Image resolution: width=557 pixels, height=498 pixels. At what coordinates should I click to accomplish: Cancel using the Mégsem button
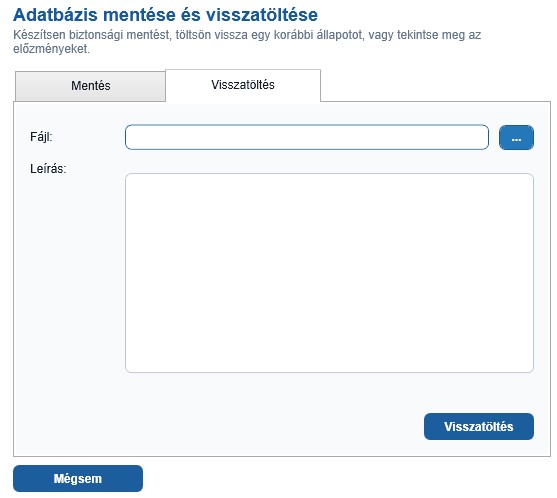point(78,478)
